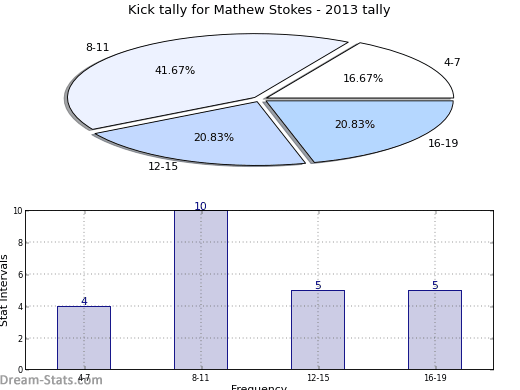Click the 16-19 x-axis tick label
This screenshot has height=390, width=520.
[435, 378]
